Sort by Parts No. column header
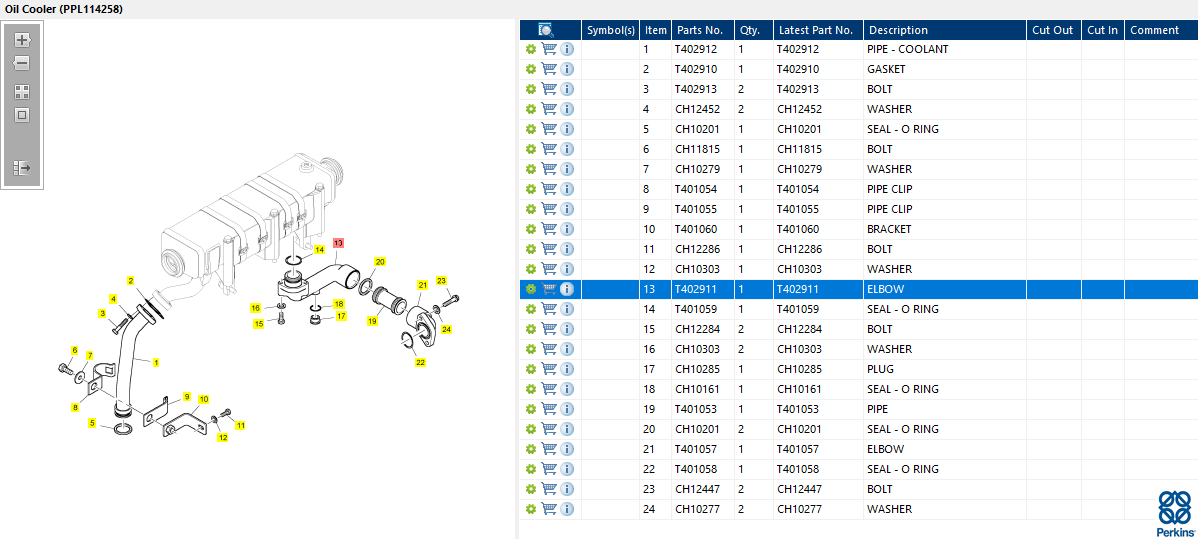Image resolution: width=1198 pixels, height=539 pixels. coord(702,30)
